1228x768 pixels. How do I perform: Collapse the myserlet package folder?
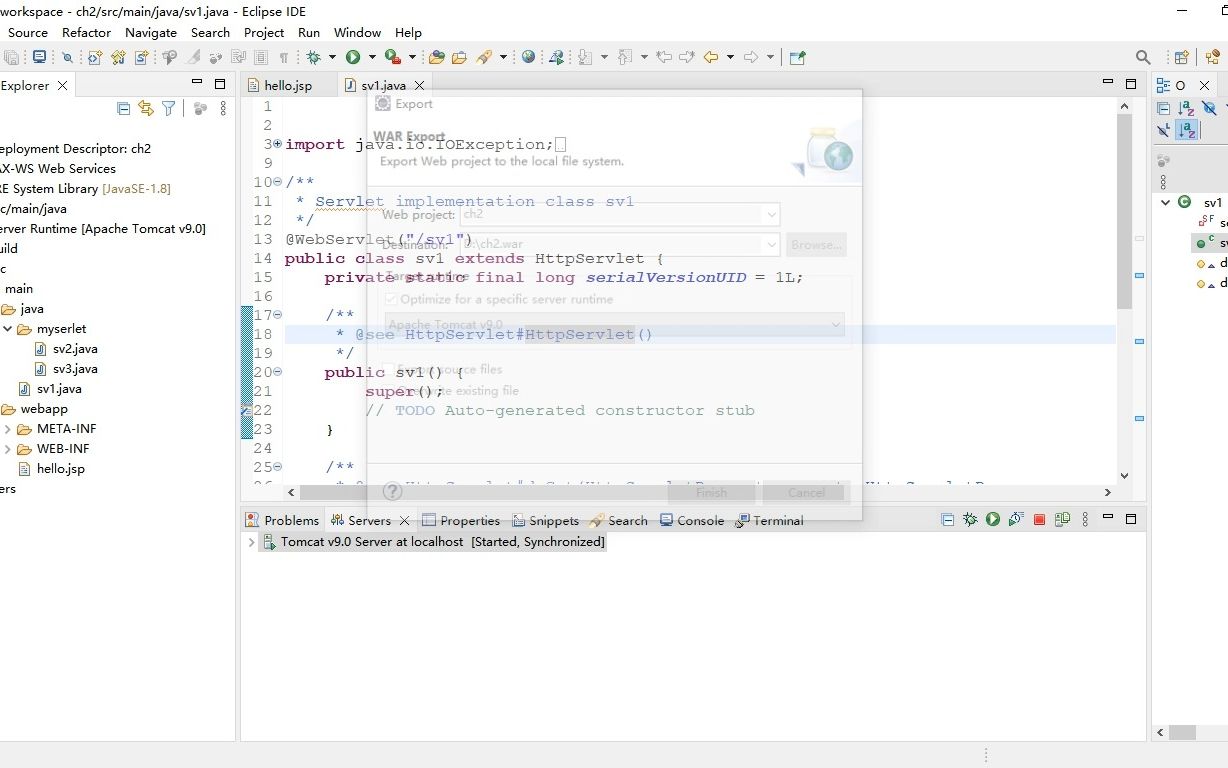pyautogui.click(x=7, y=329)
